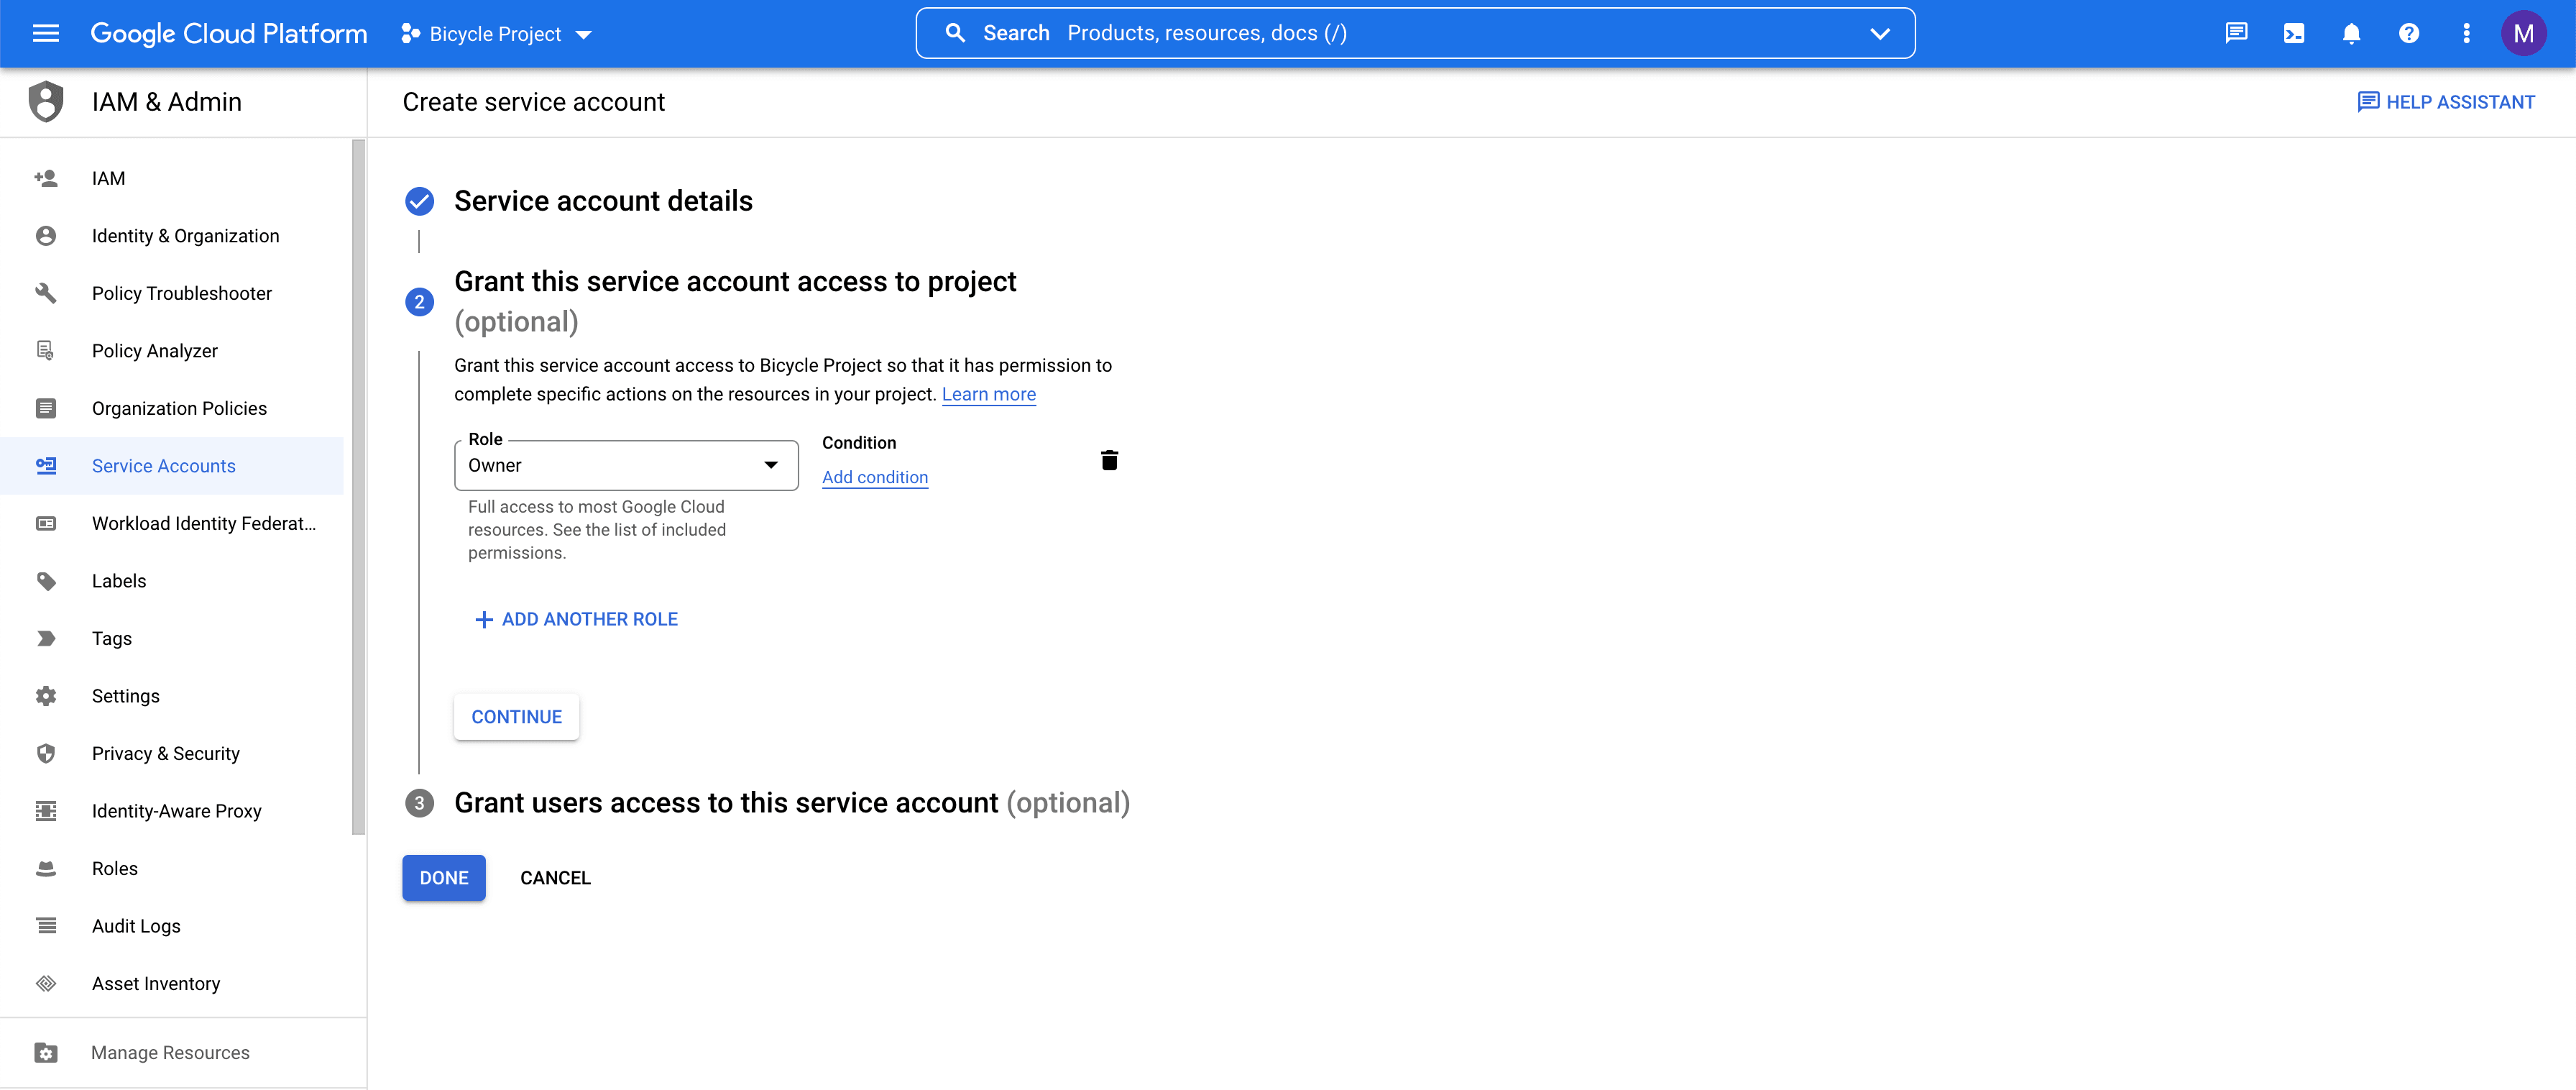Click the M account avatar

pyautogui.click(x=2523, y=34)
